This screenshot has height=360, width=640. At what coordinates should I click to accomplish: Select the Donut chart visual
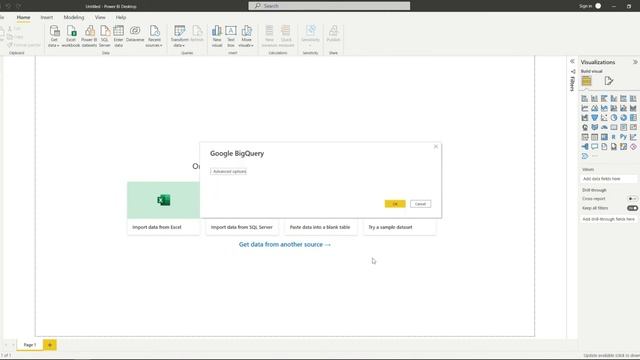623,118
